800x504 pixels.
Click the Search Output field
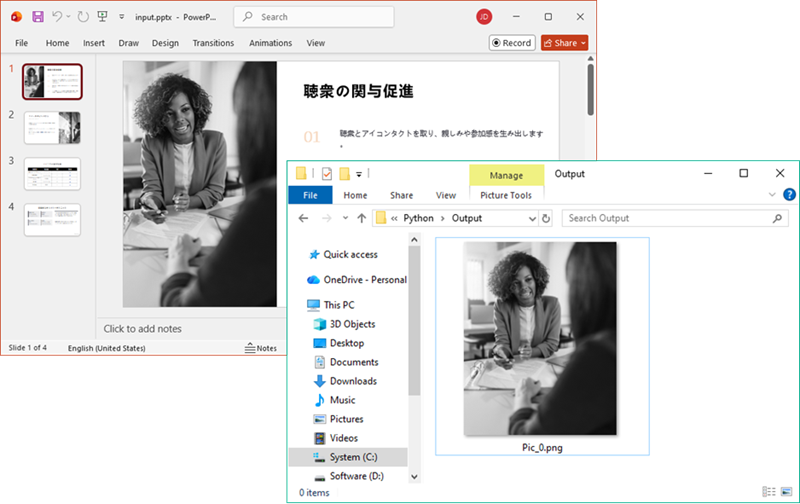[674, 218]
